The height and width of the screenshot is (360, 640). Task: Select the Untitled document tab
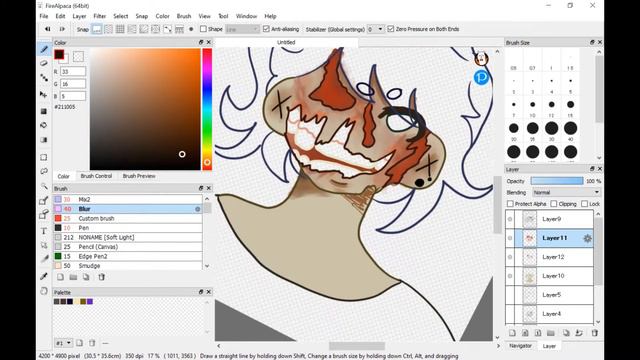(286, 42)
